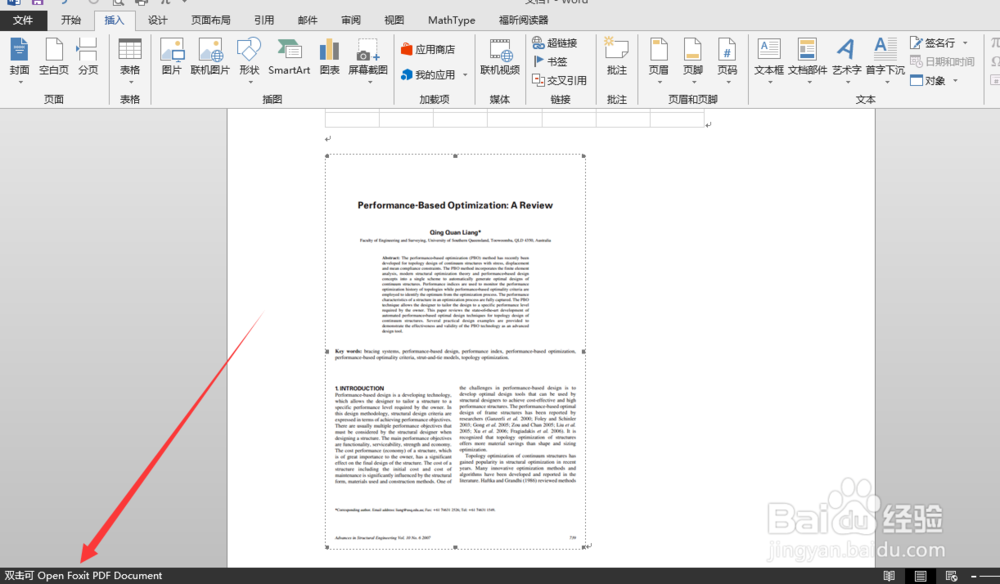
Task: Switch to the 页面布局 tab
Action: (x=211, y=20)
